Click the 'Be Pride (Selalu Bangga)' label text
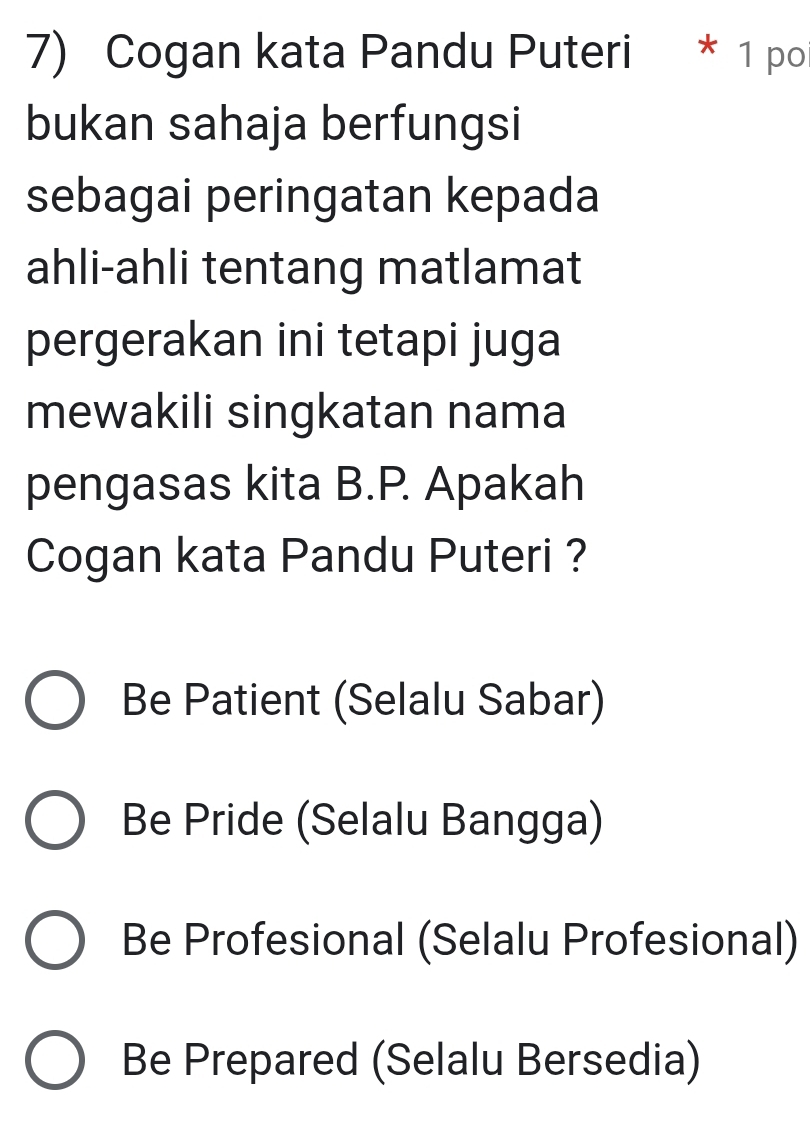This screenshot has height=1121, width=810. pos(362,820)
